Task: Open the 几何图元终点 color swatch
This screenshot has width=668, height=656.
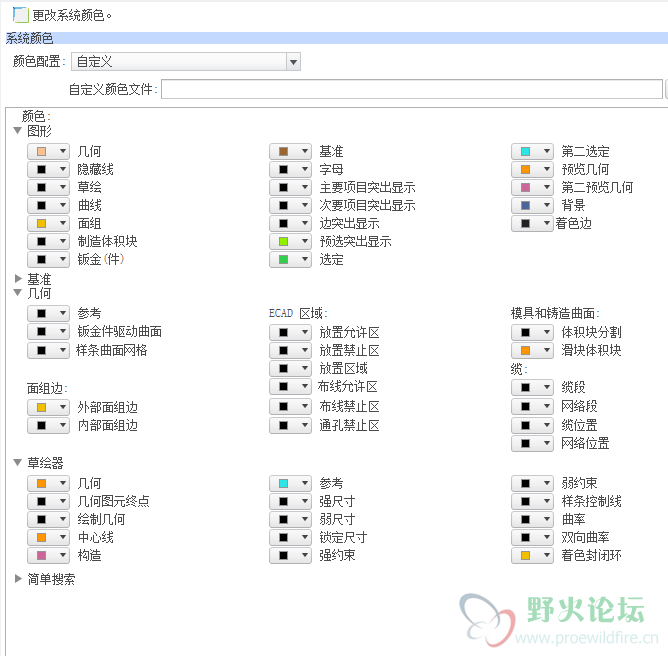Action: pyautogui.click(x=49, y=501)
